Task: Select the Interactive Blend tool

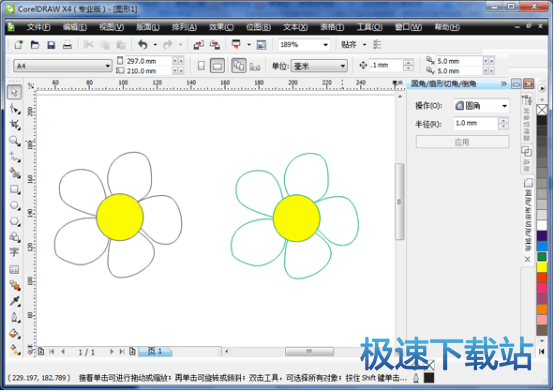Action: (x=14, y=285)
